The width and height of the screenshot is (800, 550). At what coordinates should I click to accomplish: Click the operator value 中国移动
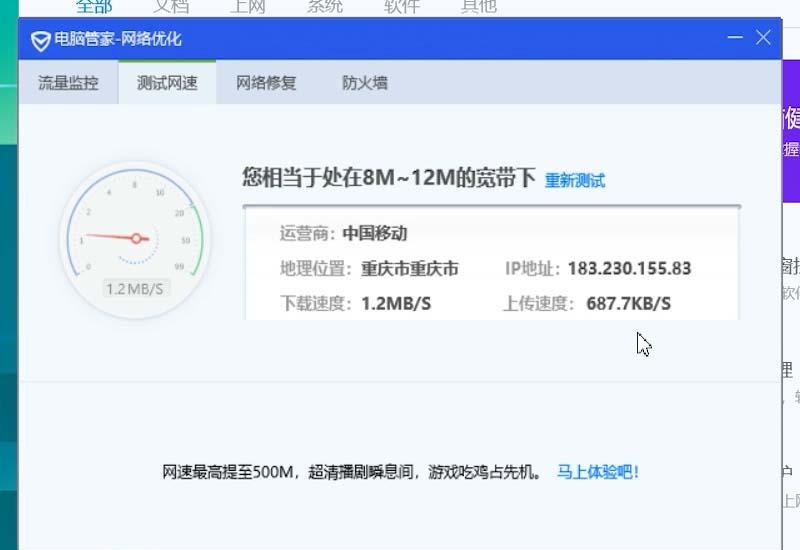point(375,233)
